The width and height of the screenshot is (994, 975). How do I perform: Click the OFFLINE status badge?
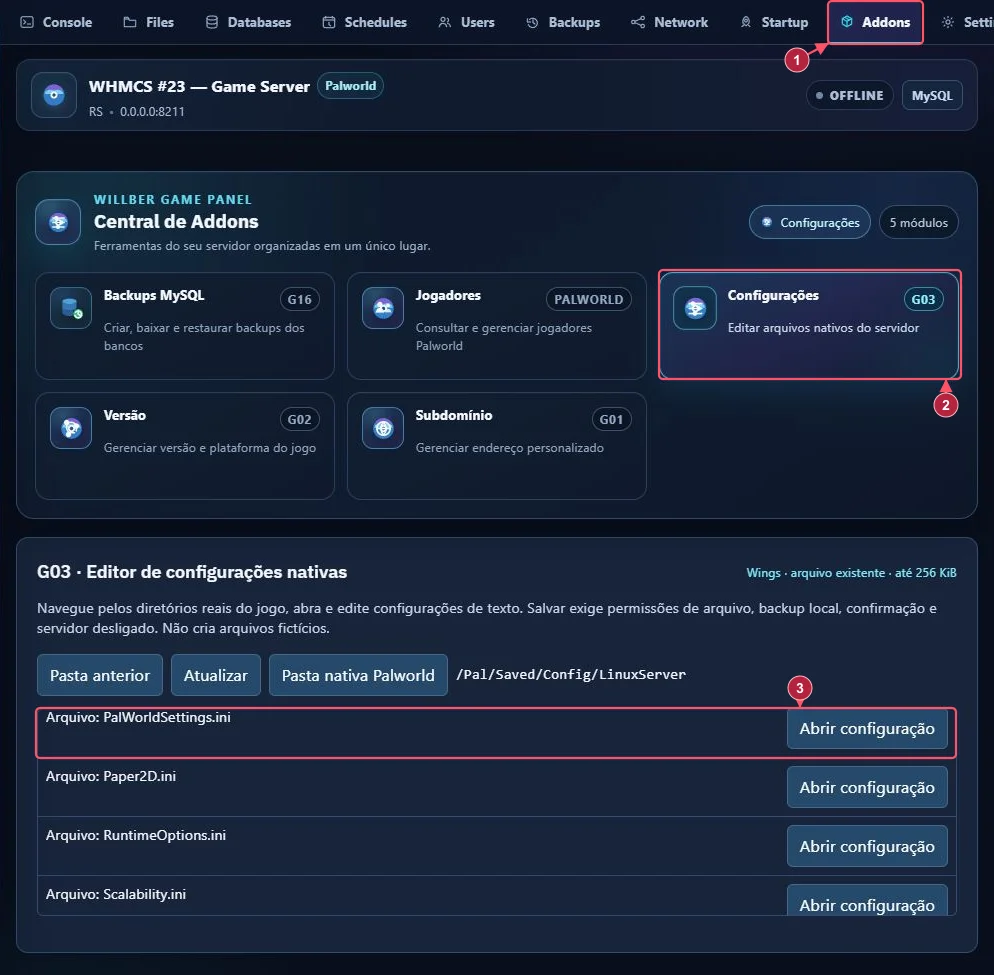click(849, 95)
